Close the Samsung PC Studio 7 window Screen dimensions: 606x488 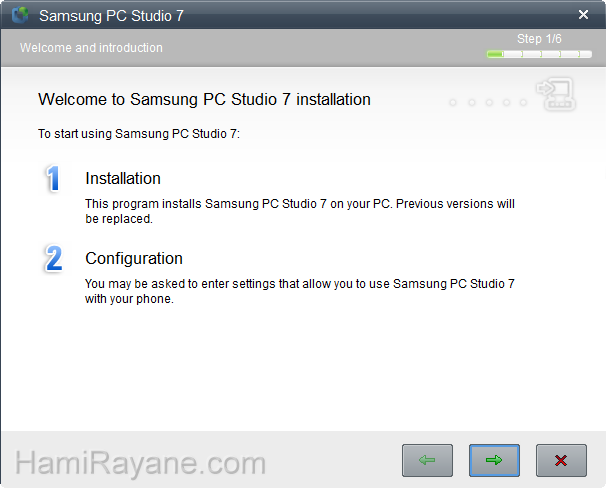pos(583,15)
